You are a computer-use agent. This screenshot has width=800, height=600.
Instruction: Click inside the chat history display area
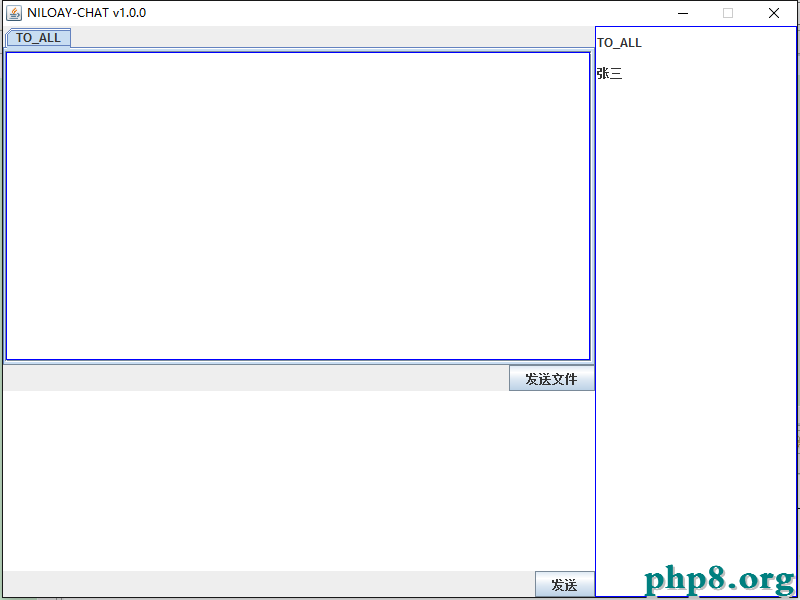coord(297,206)
